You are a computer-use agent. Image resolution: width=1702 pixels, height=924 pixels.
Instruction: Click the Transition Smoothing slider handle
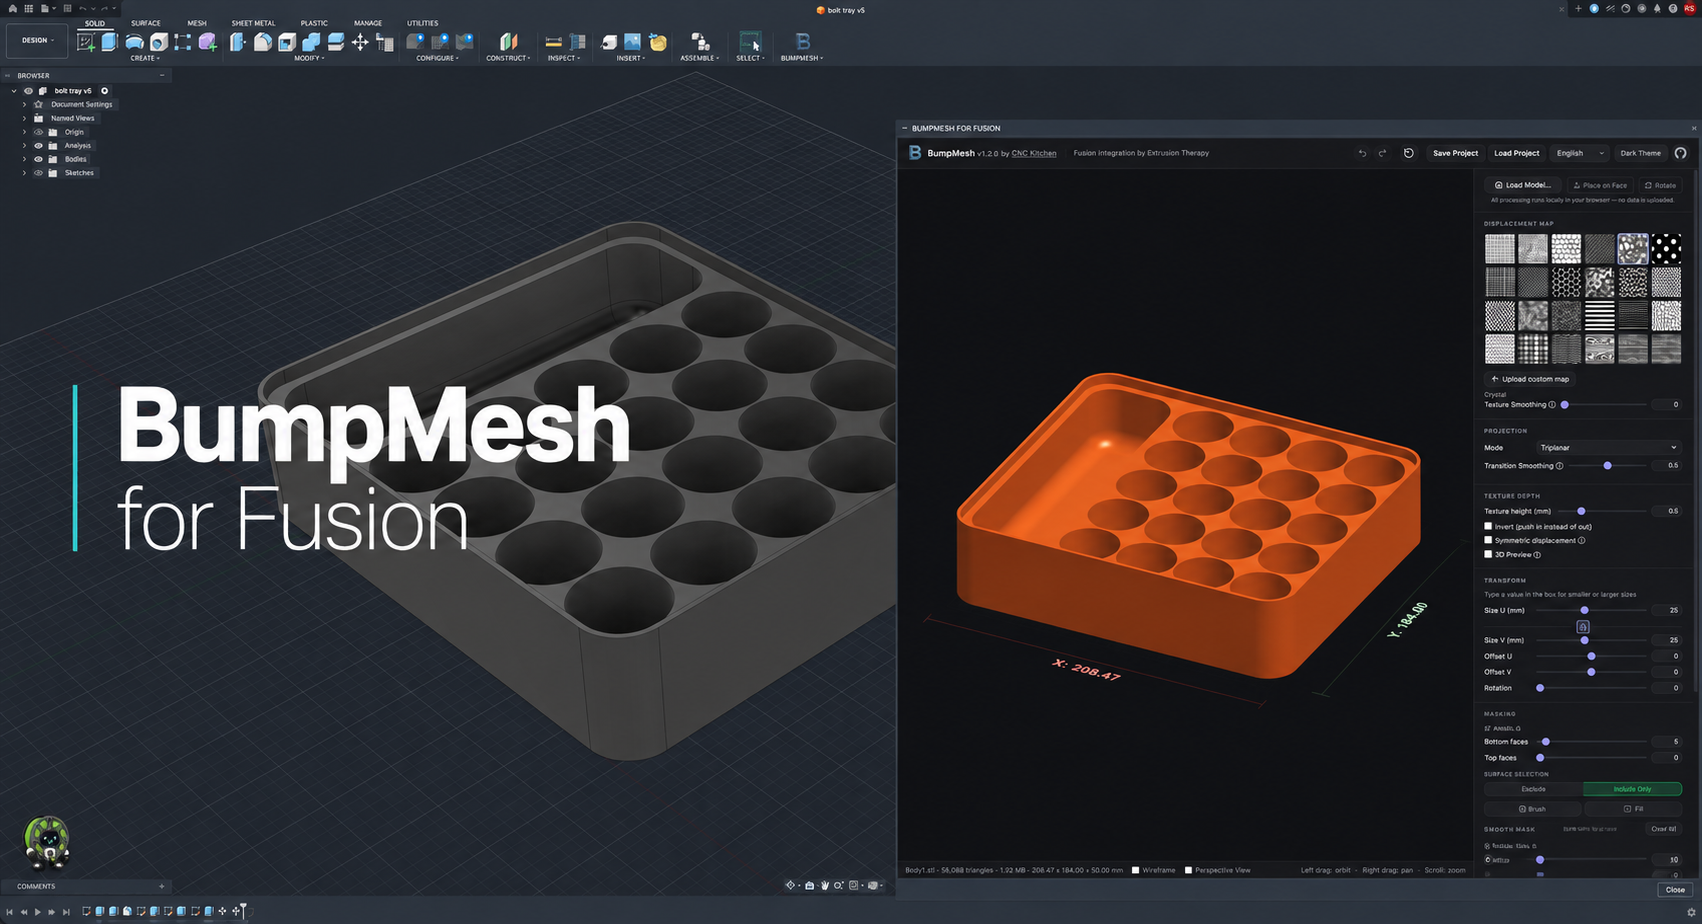pos(1607,466)
